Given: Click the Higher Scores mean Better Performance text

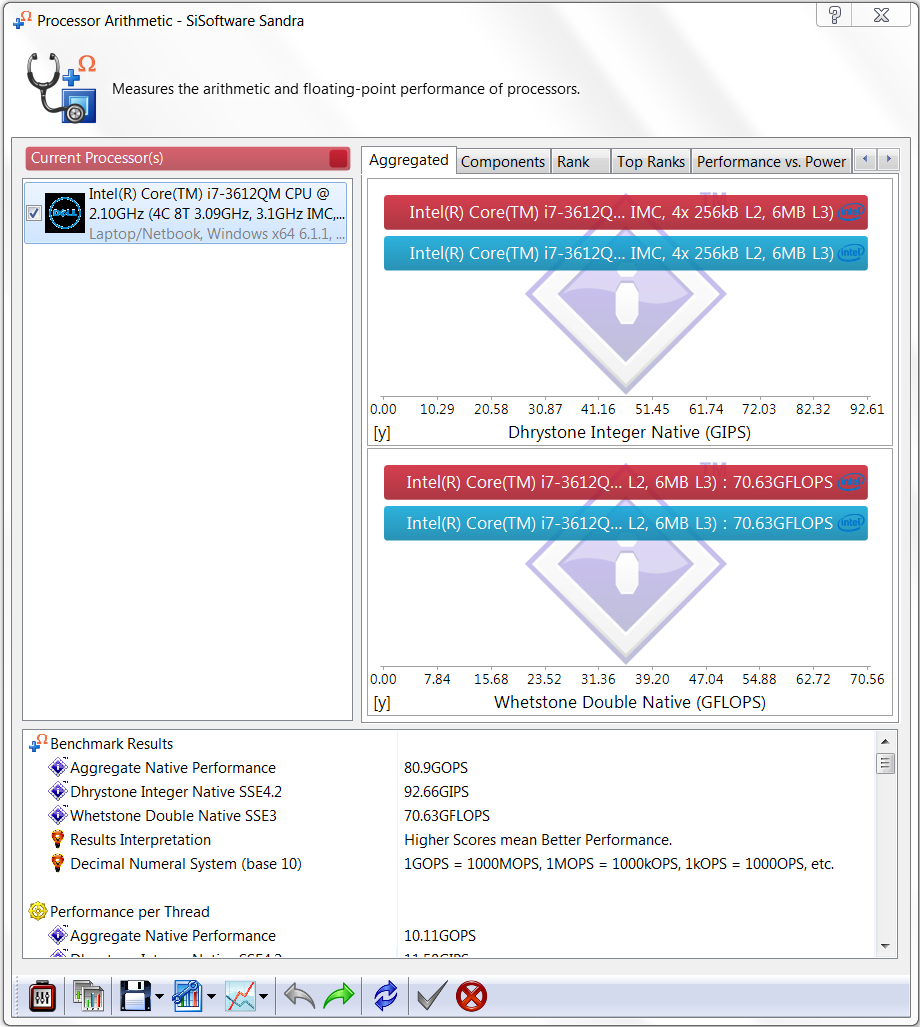Looking at the screenshot, I should pos(538,840).
